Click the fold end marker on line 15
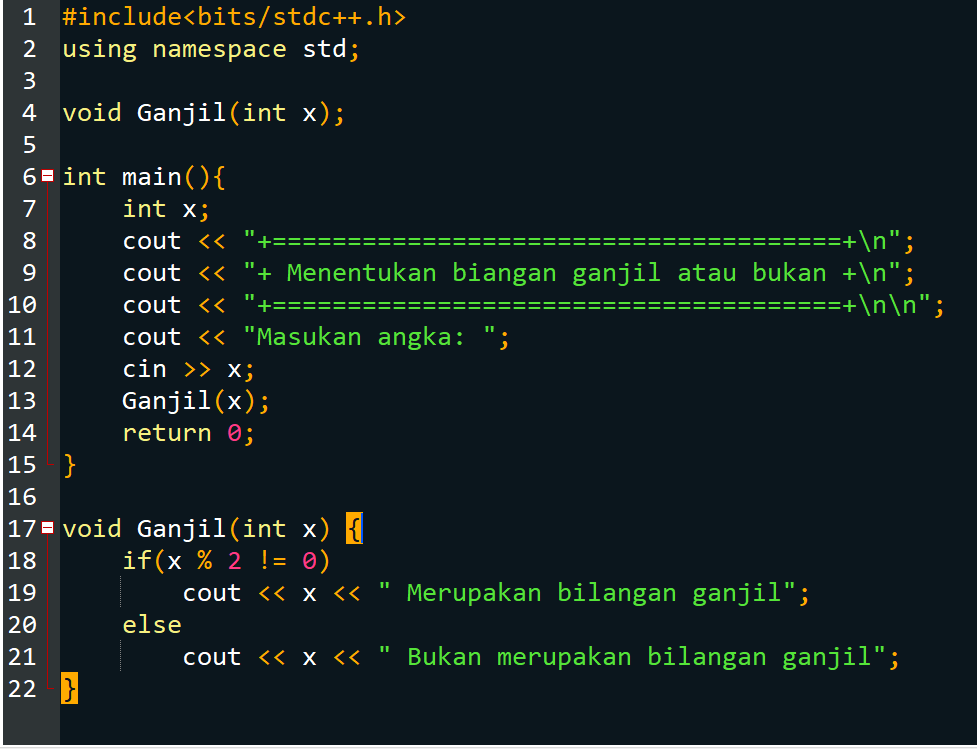977x749 pixels. pyautogui.click(x=47, y=464)
